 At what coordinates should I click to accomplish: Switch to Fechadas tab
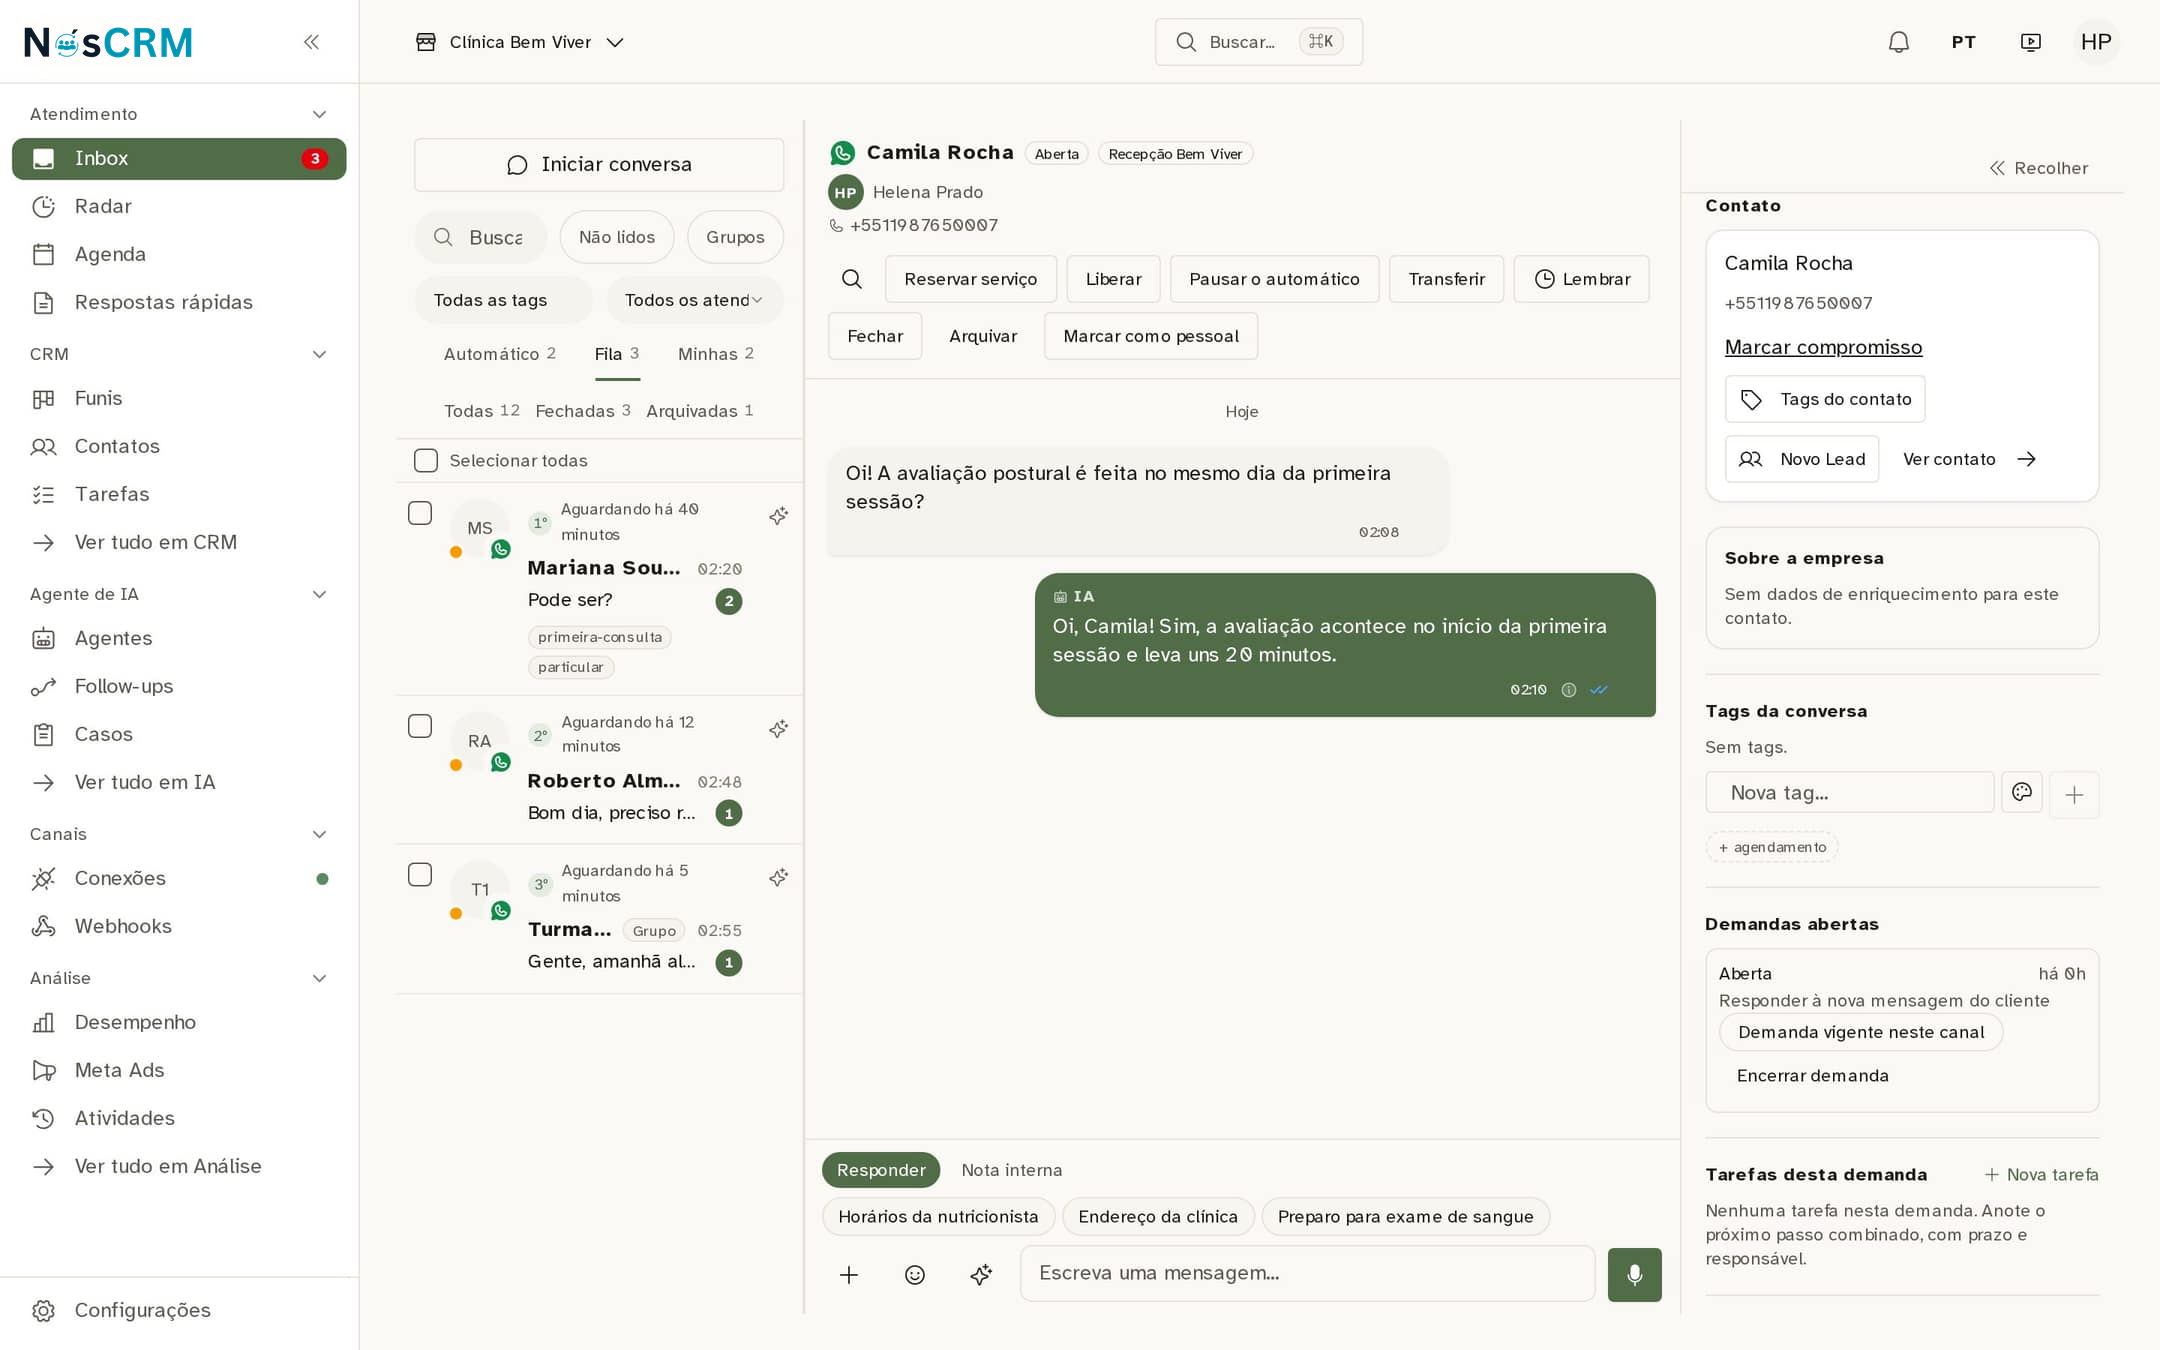click(x=583, y=411)
